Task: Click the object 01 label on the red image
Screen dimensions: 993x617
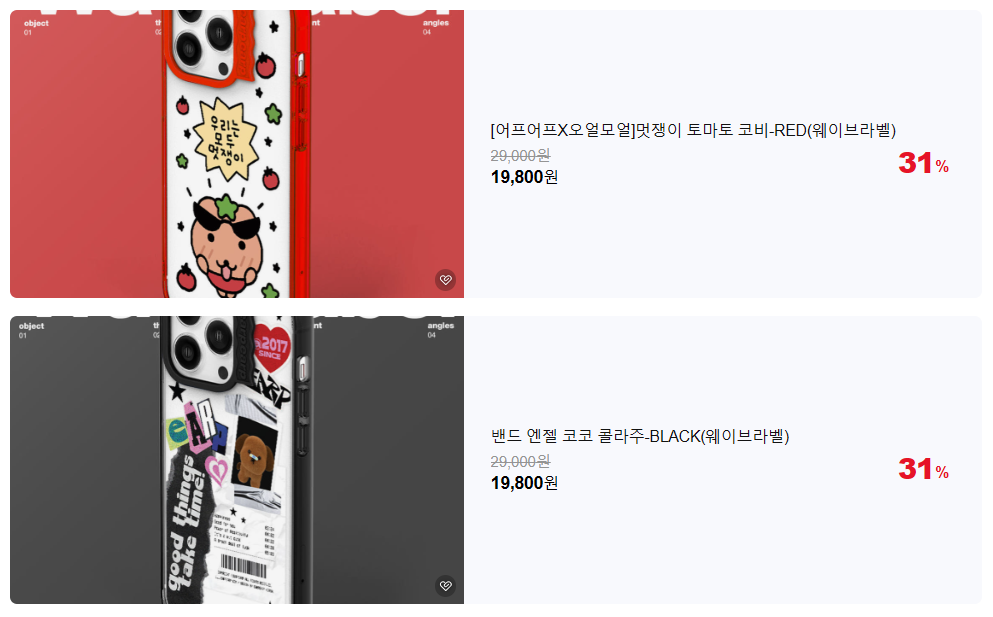Action: 36,27
